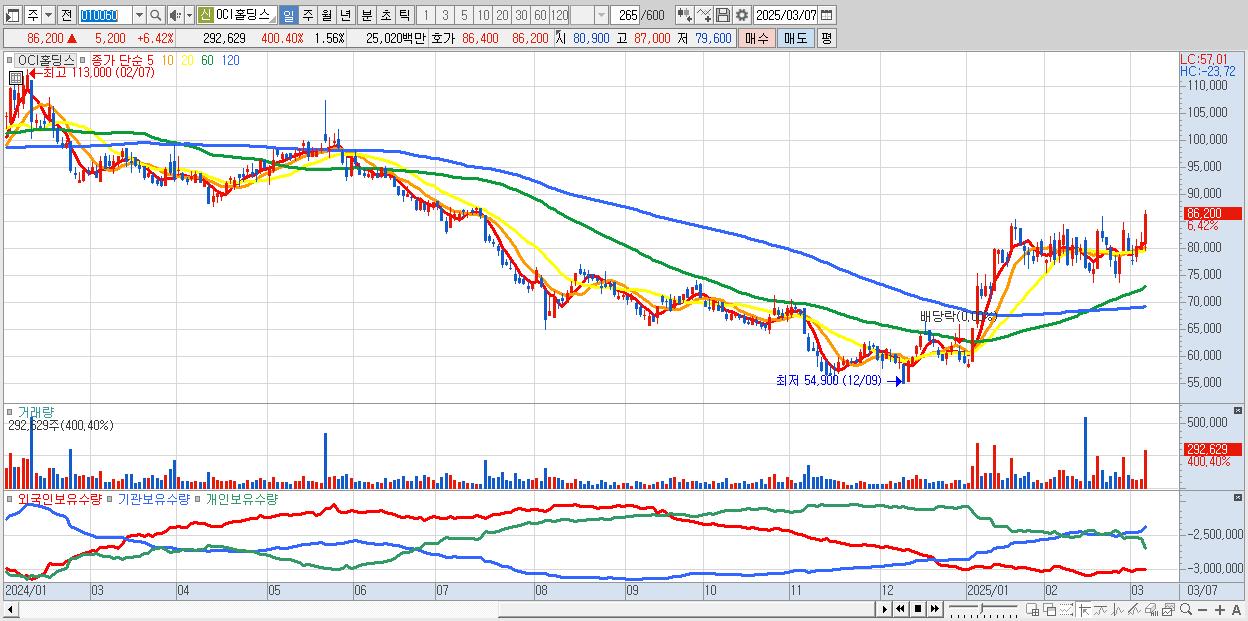Choose the 5 interval button

(464, 16)
